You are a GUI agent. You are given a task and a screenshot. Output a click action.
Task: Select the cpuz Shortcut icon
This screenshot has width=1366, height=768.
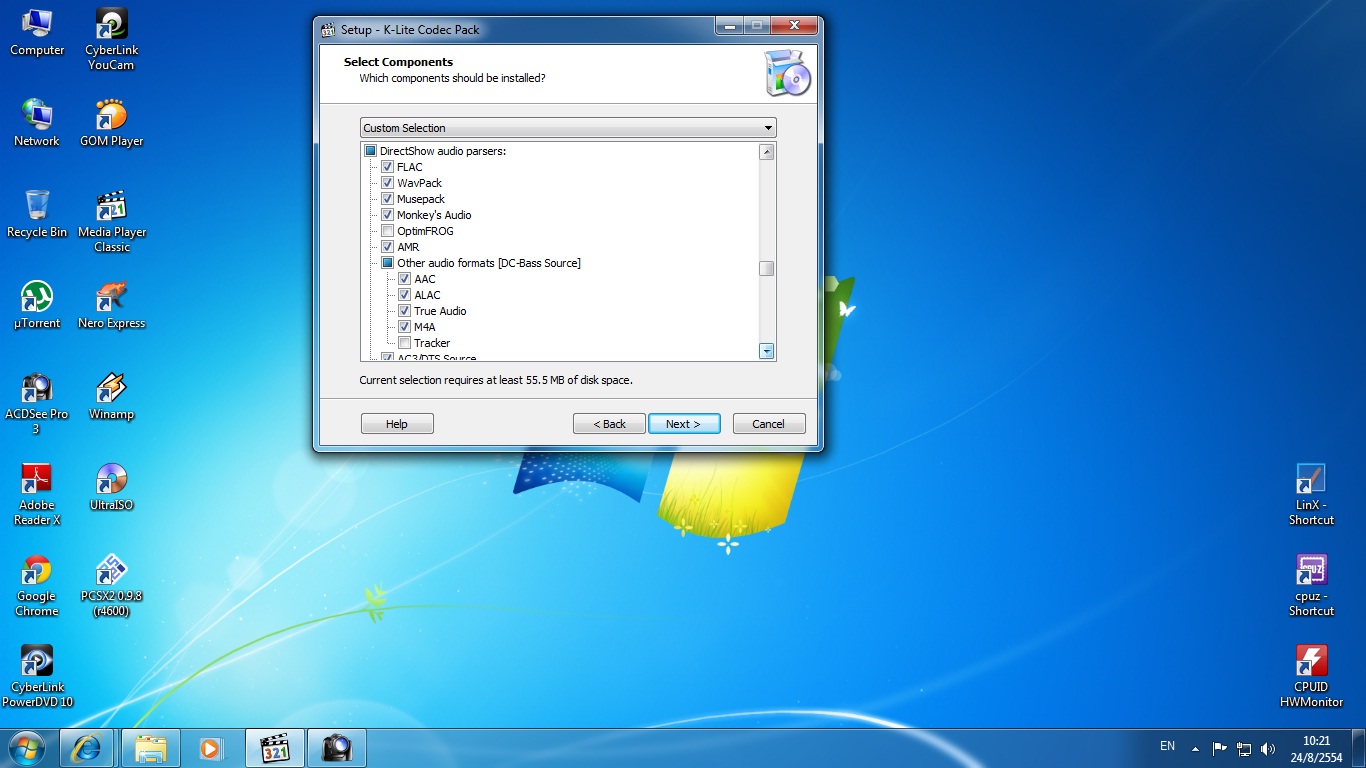[1311, 586]
